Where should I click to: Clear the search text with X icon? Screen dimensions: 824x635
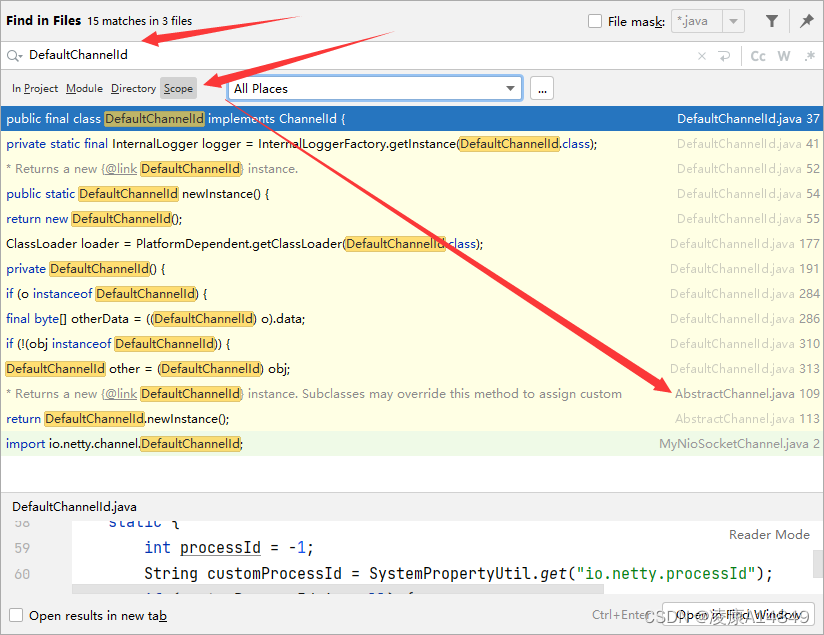coord(702,56)
